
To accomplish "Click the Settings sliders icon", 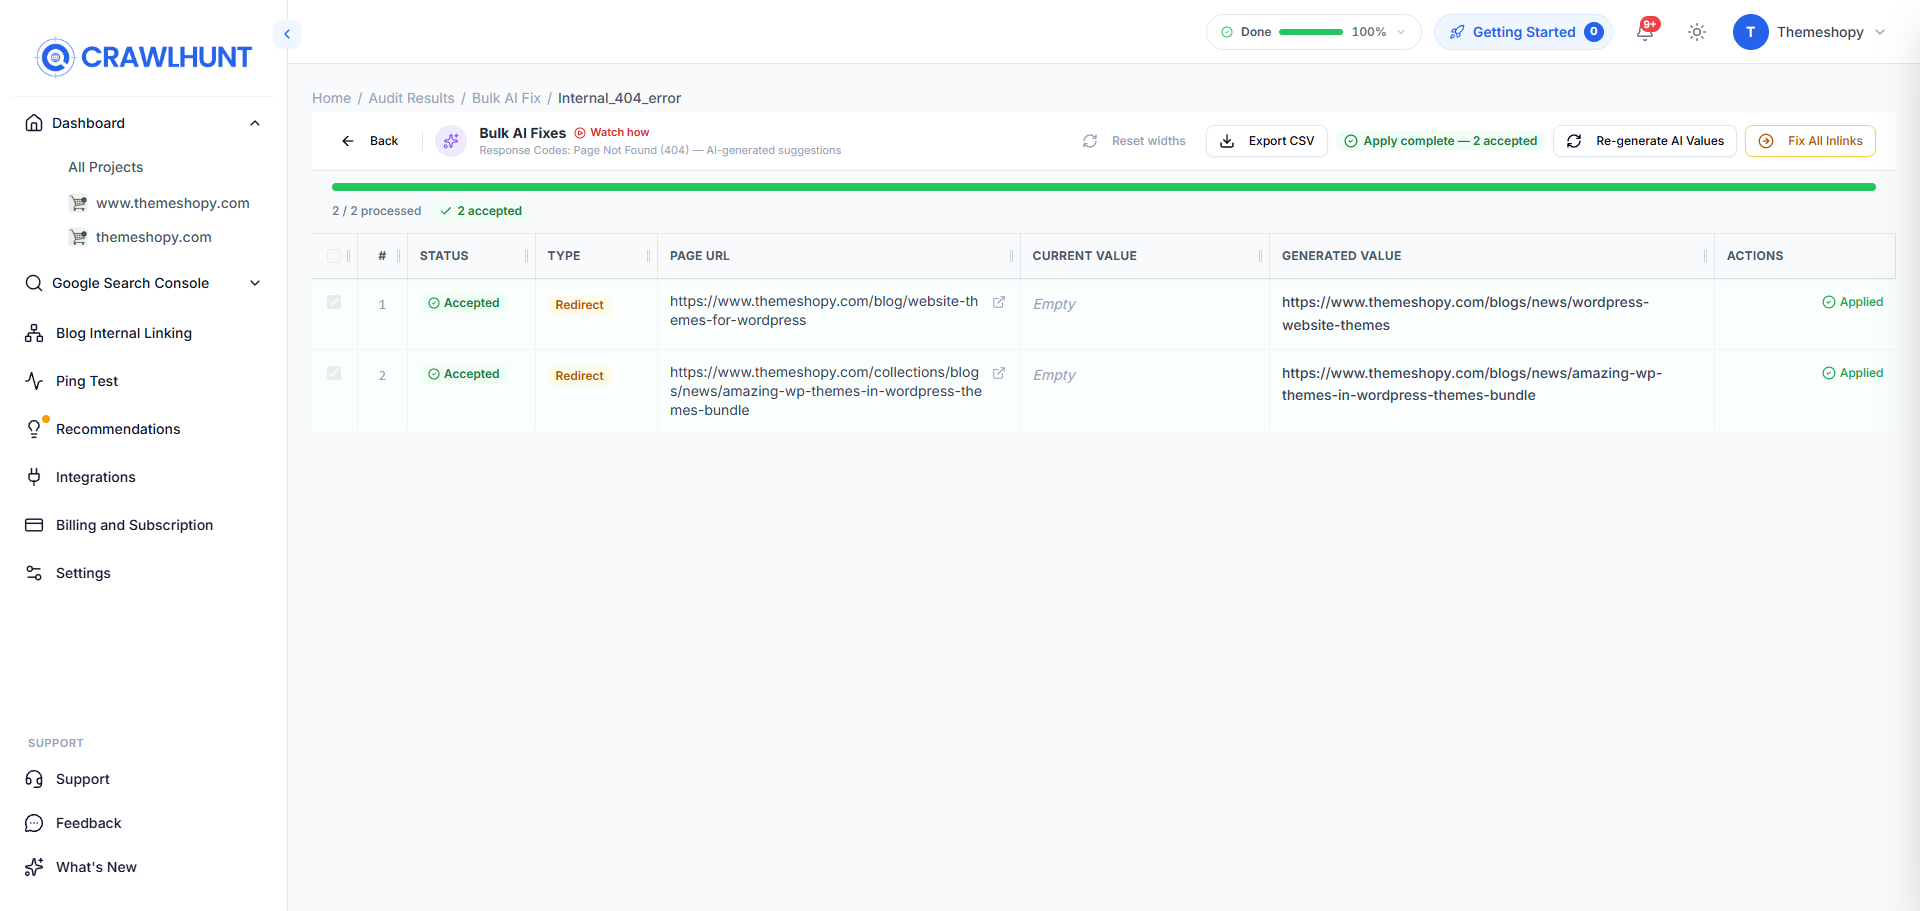I will 34,573.
